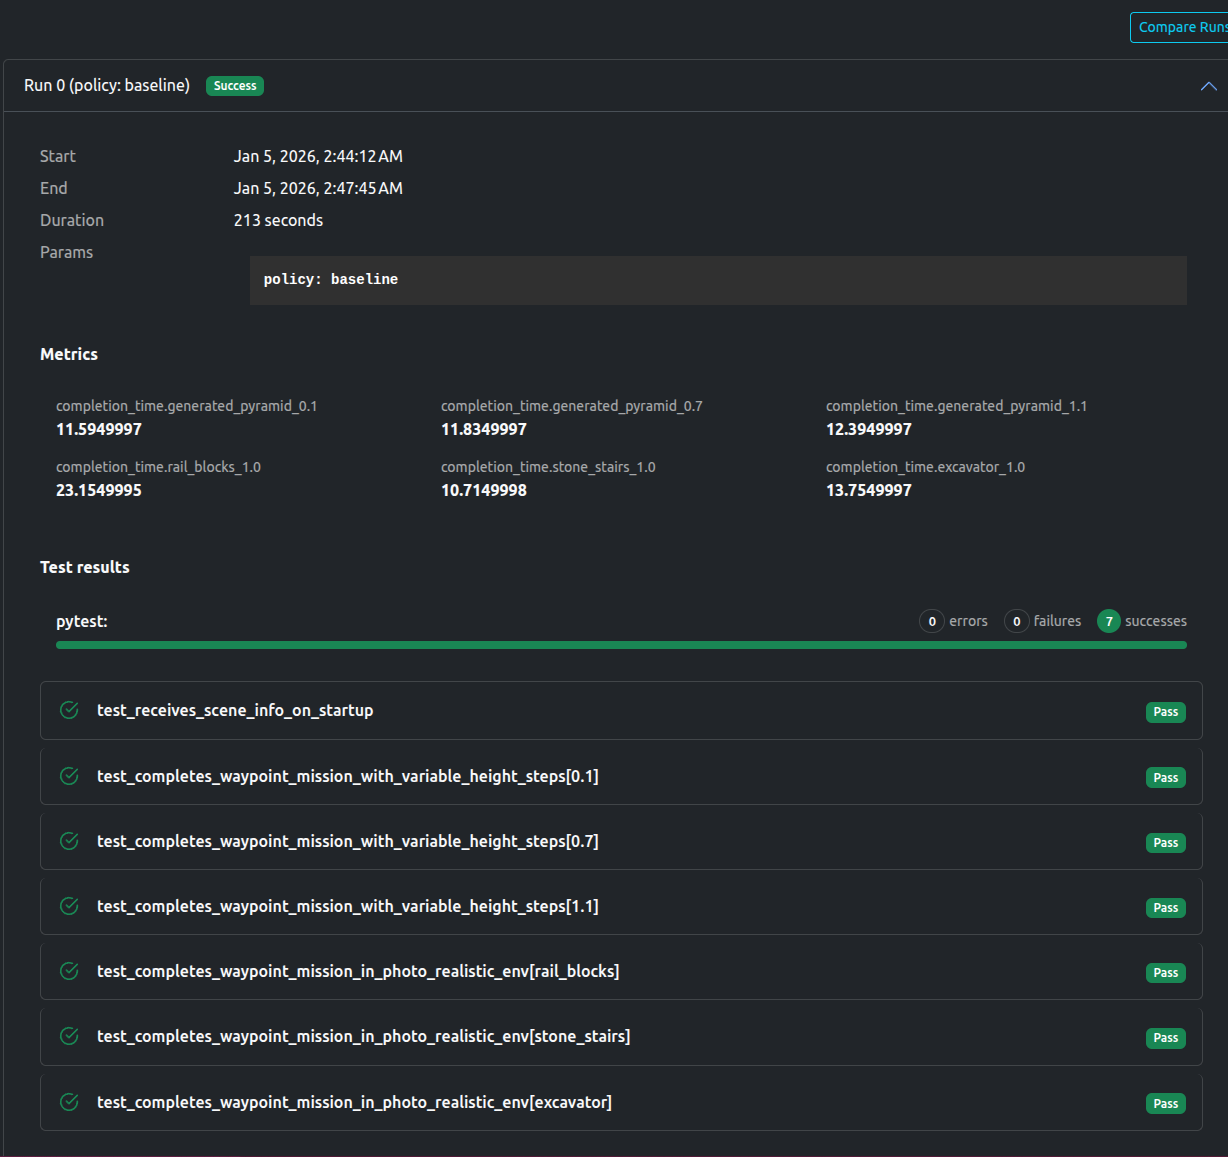Click the 0 errors count badge
This screenshot has height=1157, width=1228.
click(931, 621)
